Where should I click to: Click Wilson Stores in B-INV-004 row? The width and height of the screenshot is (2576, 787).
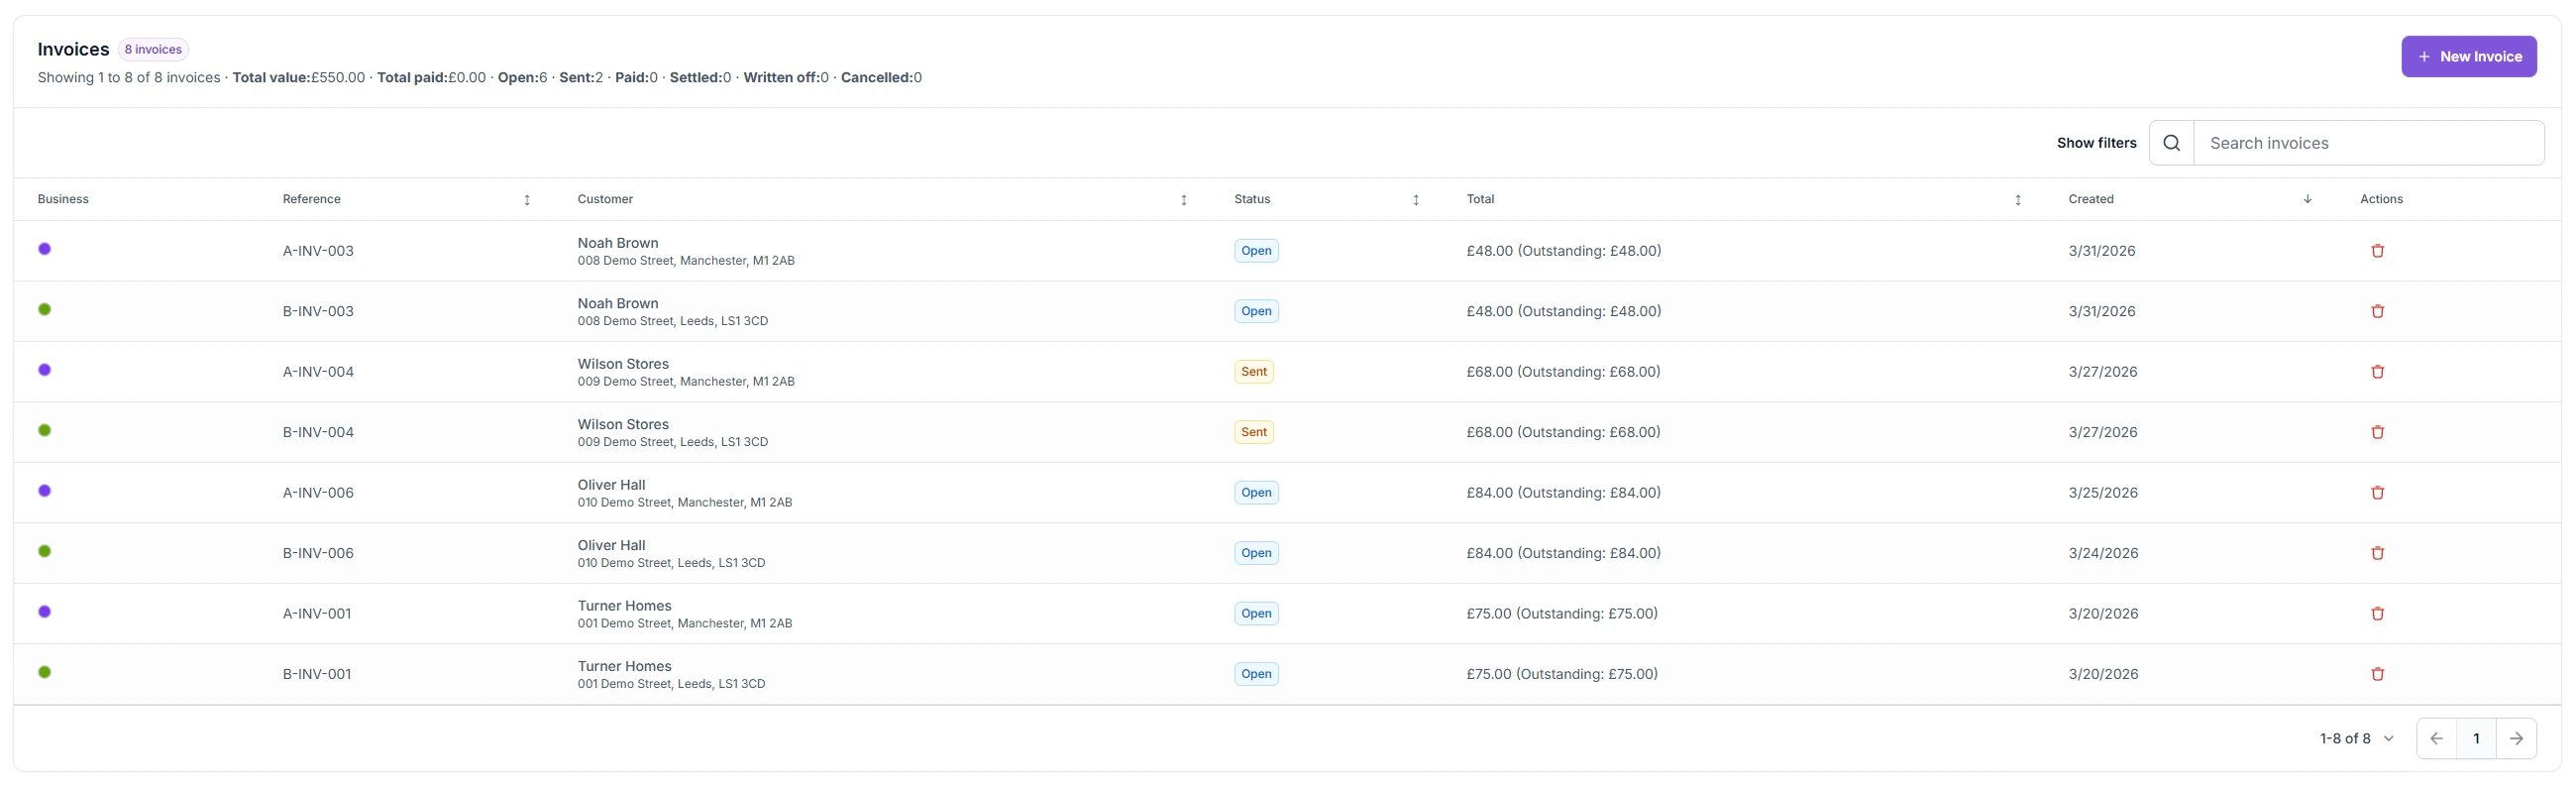[x=623, y=424]
